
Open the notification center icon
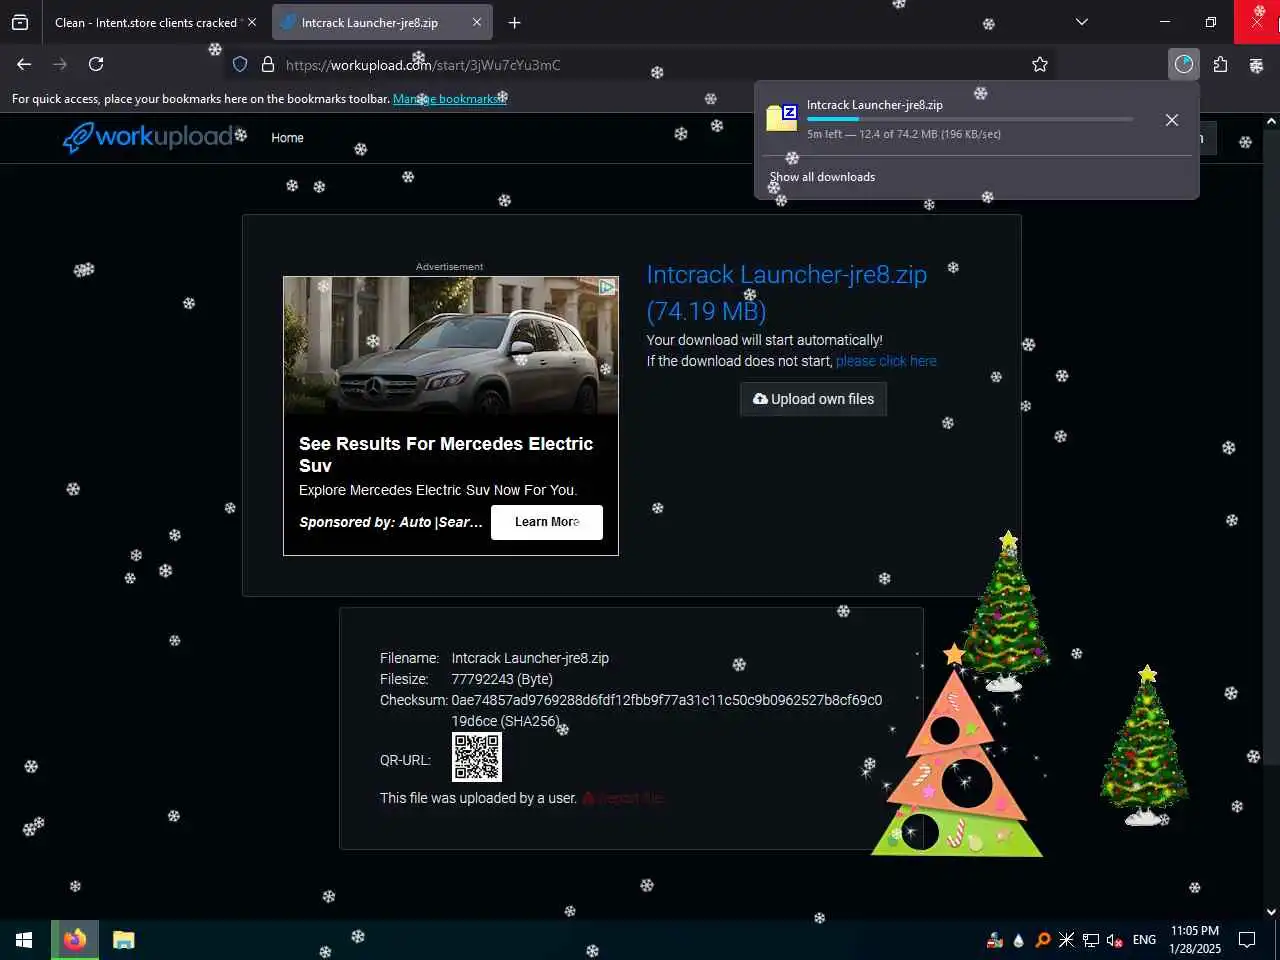click(x=1247, y=940)
